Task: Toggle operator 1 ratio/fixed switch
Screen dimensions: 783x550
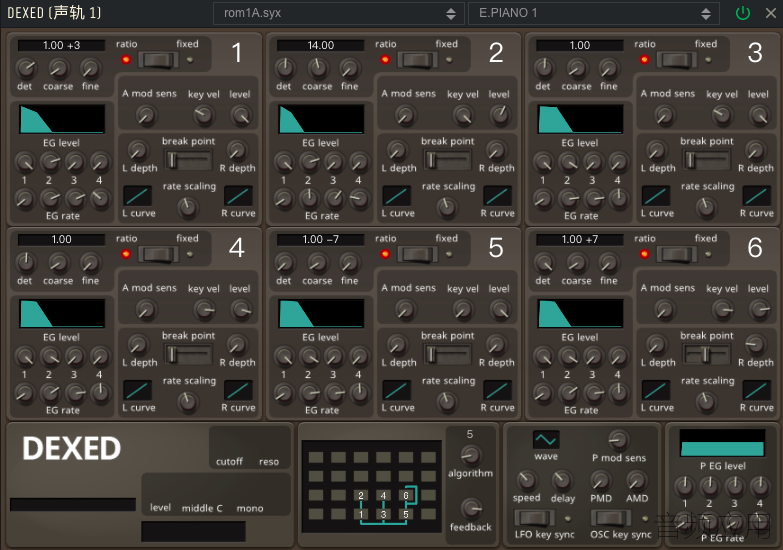Action: [158, 60]
